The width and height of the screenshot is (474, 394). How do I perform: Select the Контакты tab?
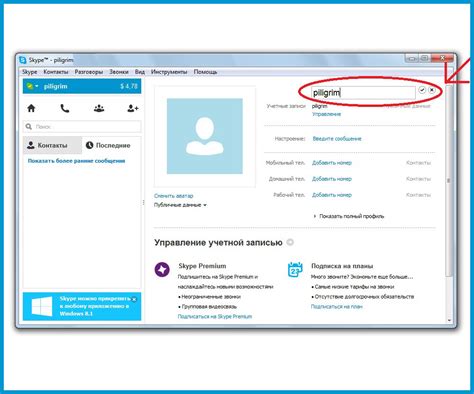click(52, 145)
